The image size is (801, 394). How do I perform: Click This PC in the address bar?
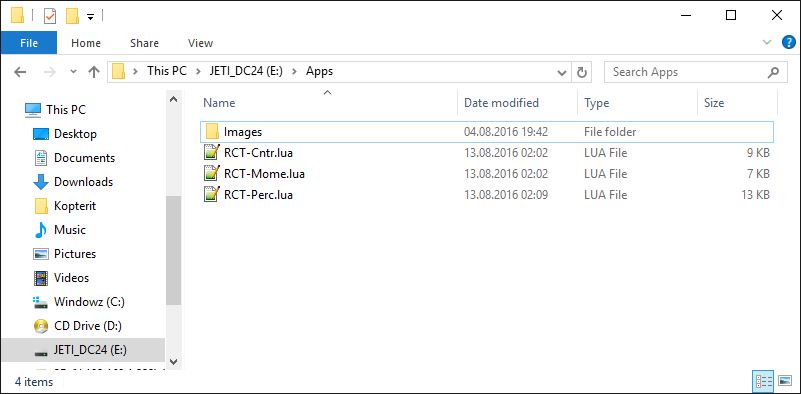click(x=167, y=71)
